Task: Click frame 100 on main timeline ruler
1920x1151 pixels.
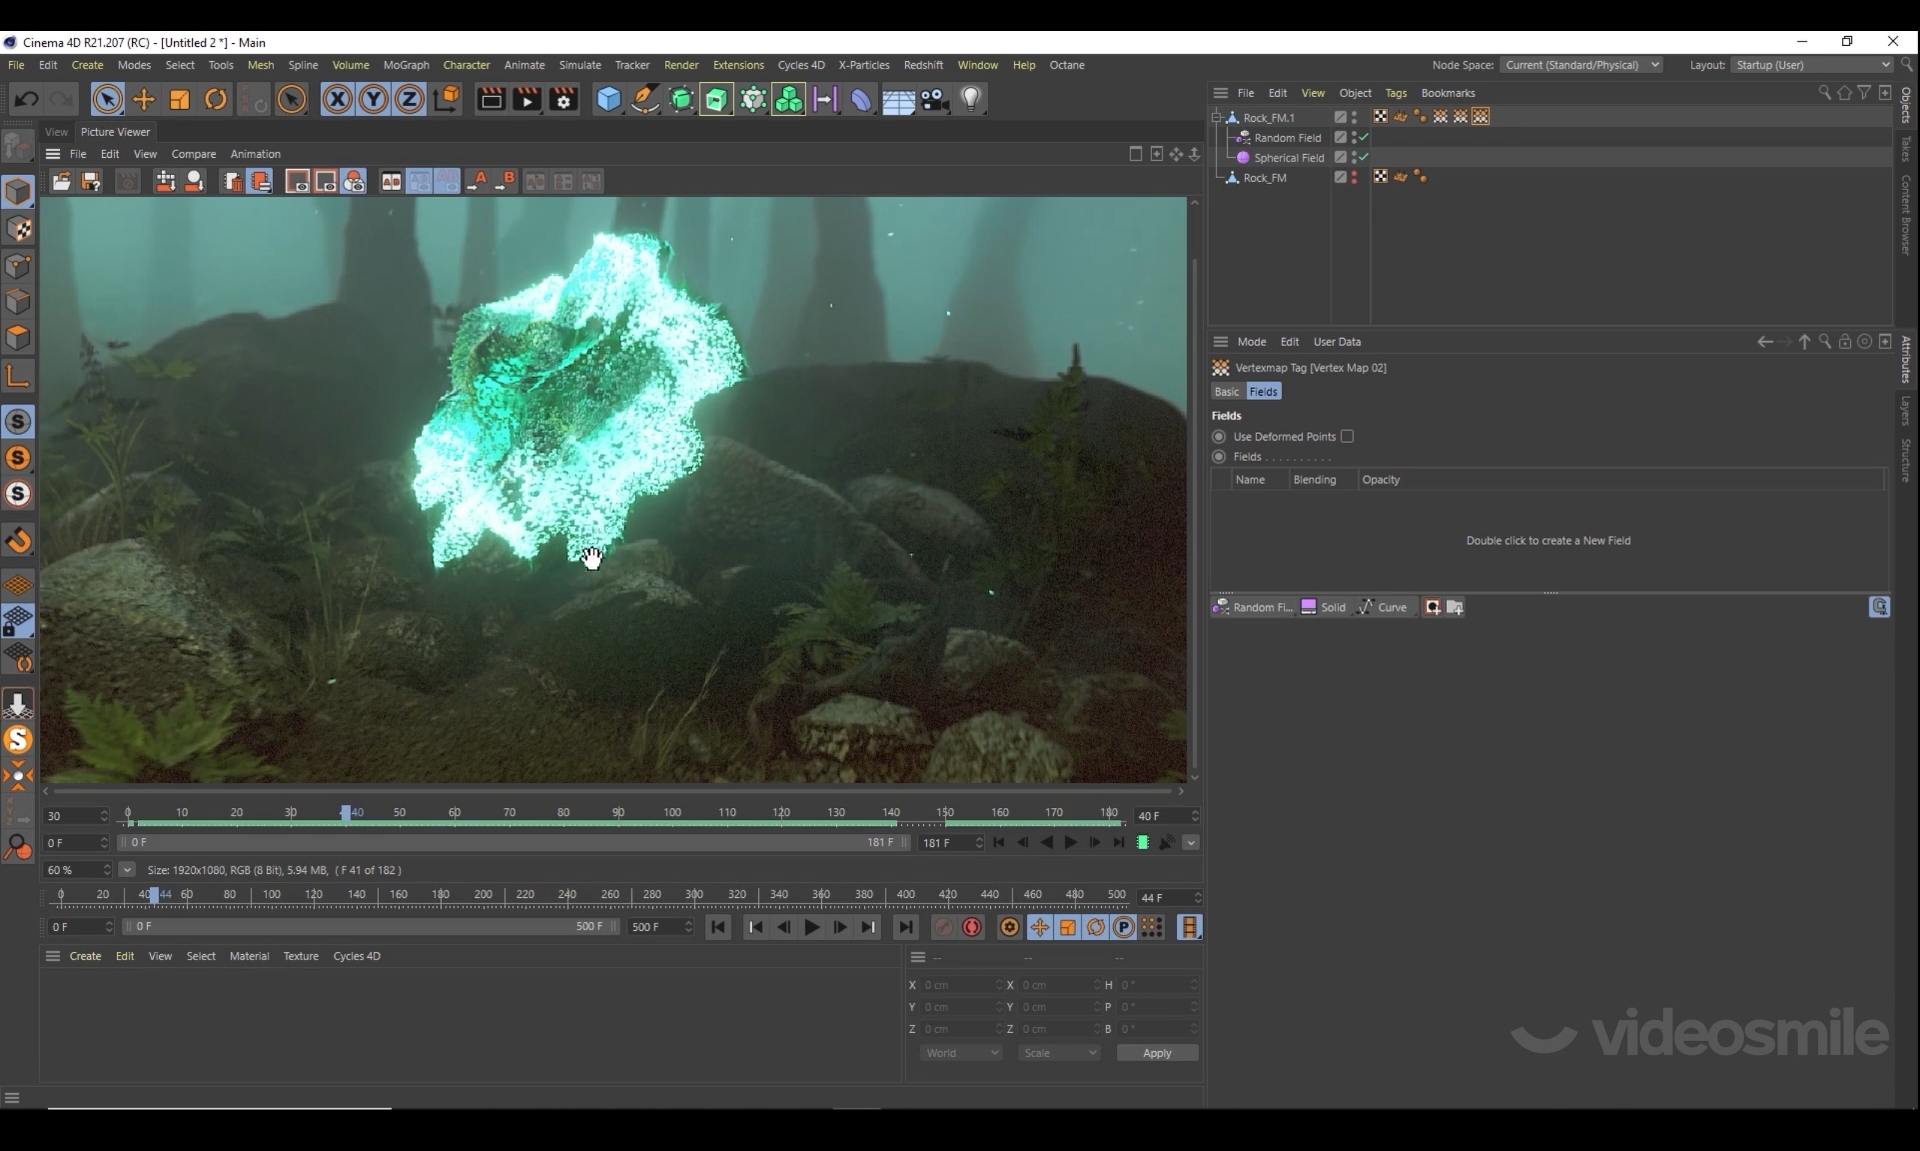Action: click(271, 895)
